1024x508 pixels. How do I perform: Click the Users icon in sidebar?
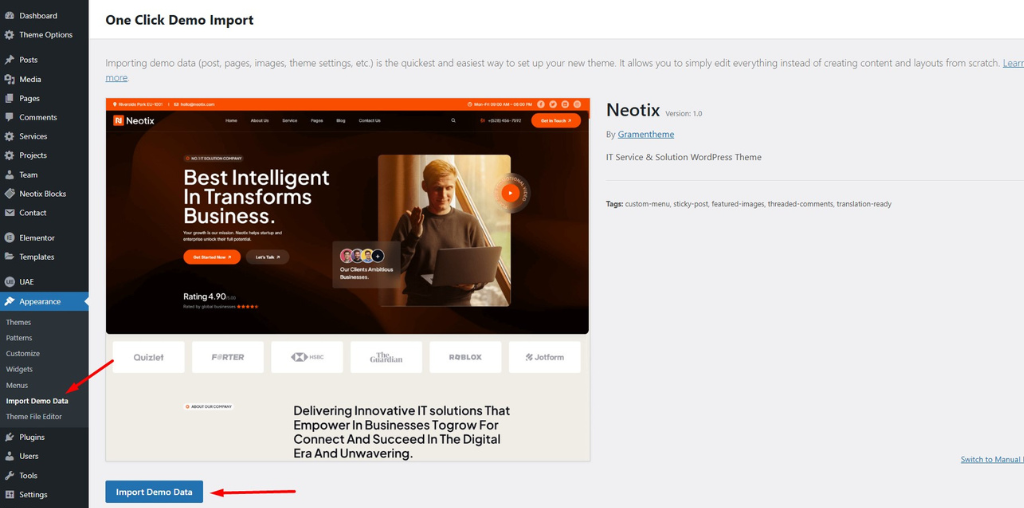coord(9,456)
